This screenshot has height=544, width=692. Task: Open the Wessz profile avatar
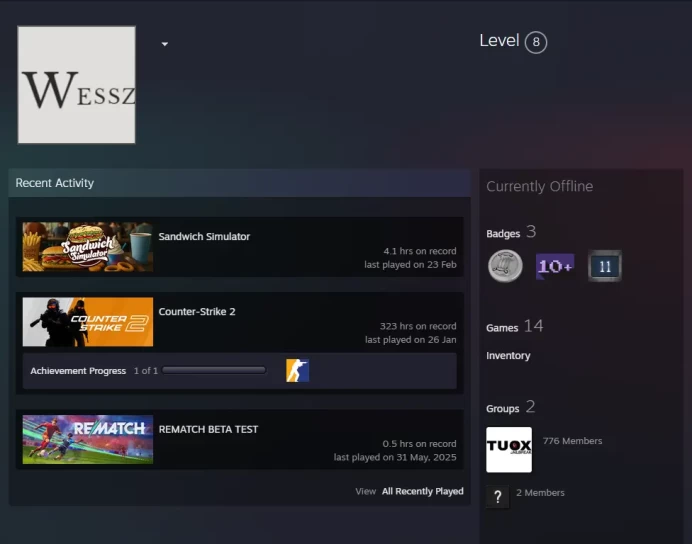pyautogui.click(x=76, y=85)
